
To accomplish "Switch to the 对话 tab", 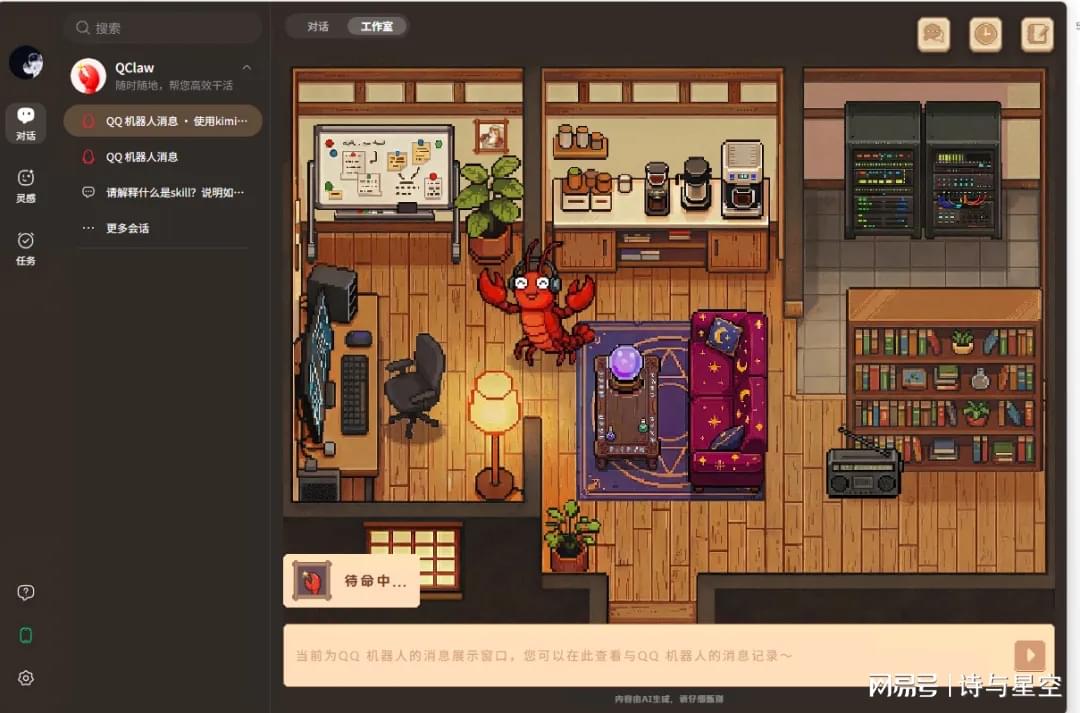I will tap(318, 27).
